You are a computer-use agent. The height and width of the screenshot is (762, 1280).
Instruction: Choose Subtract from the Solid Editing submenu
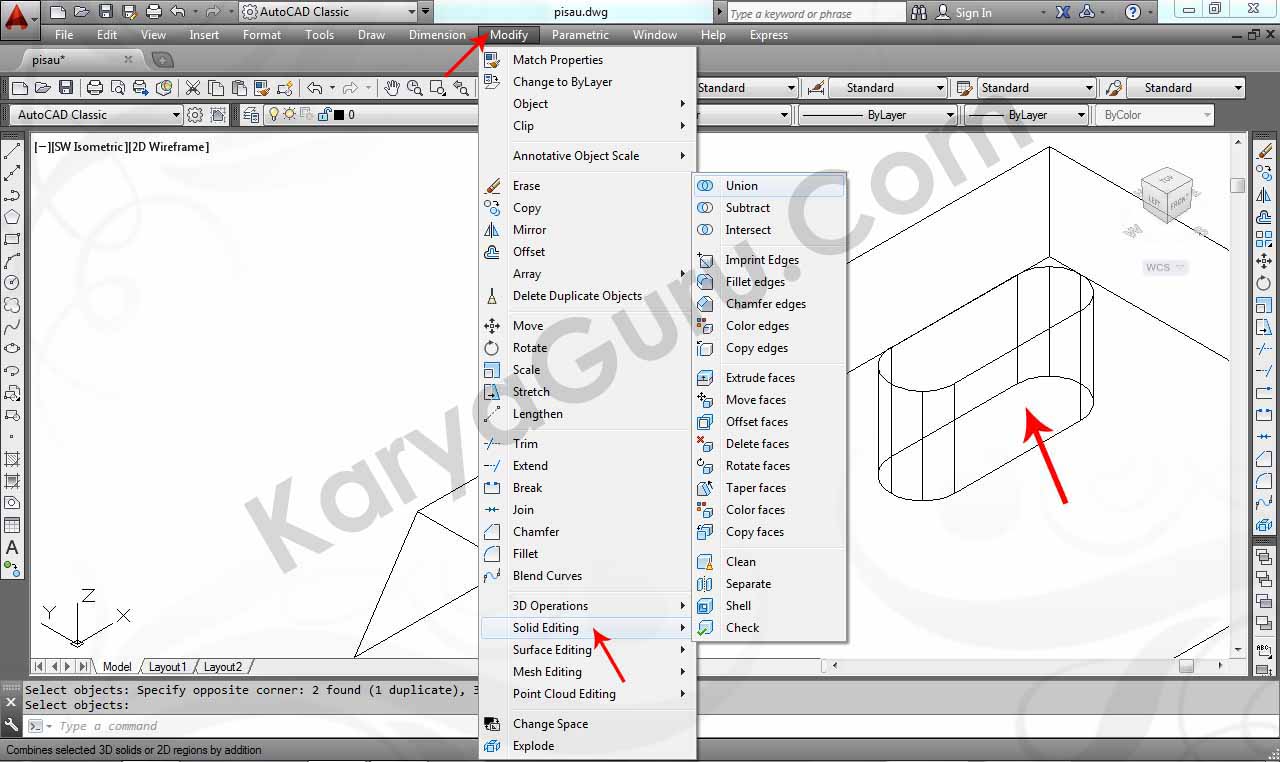pyautogui.click(x=747, y=208)
